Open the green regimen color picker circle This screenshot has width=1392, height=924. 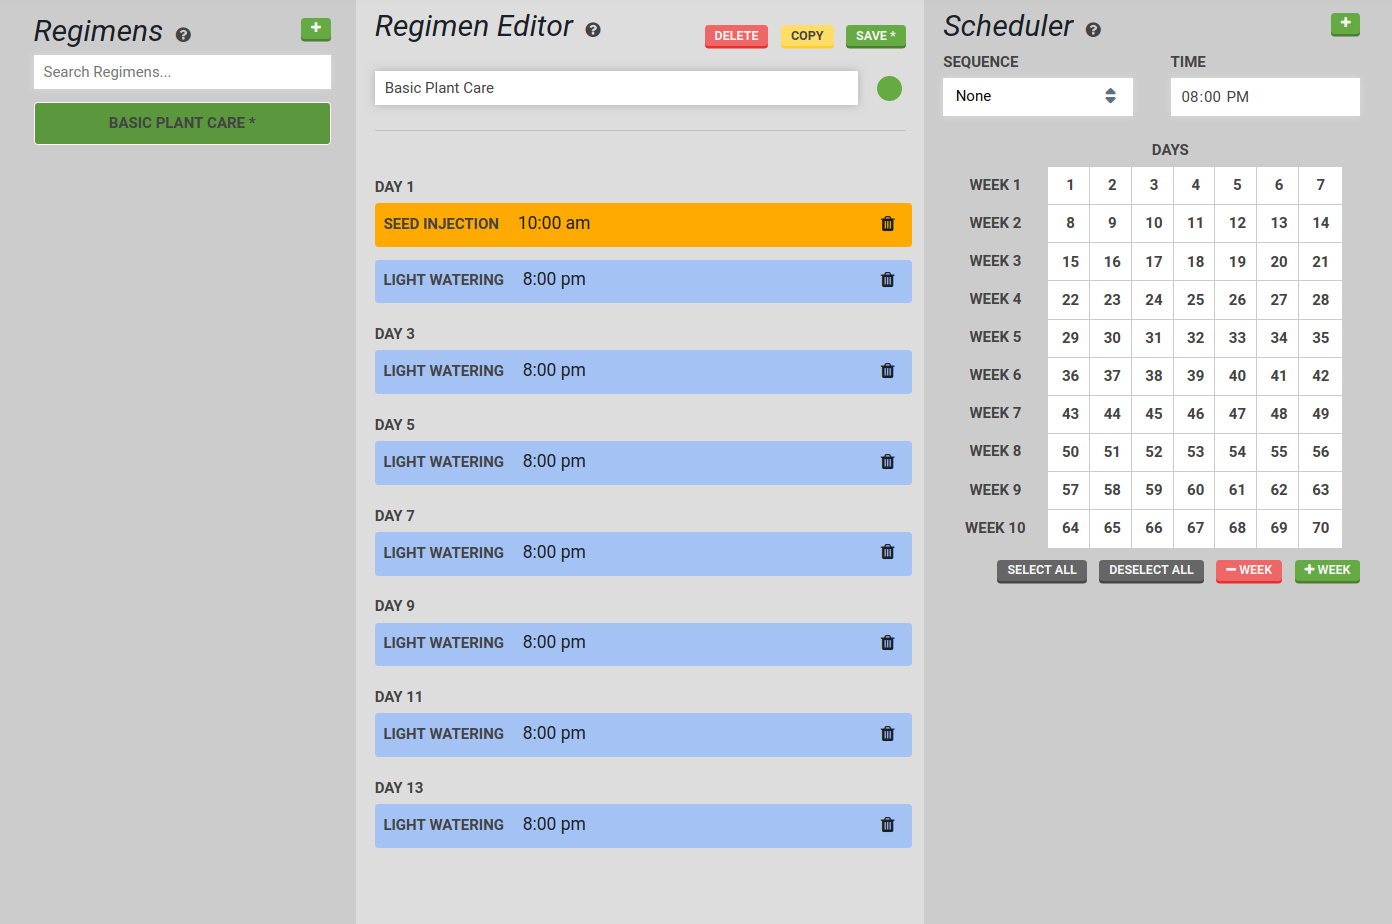(889, 88)
